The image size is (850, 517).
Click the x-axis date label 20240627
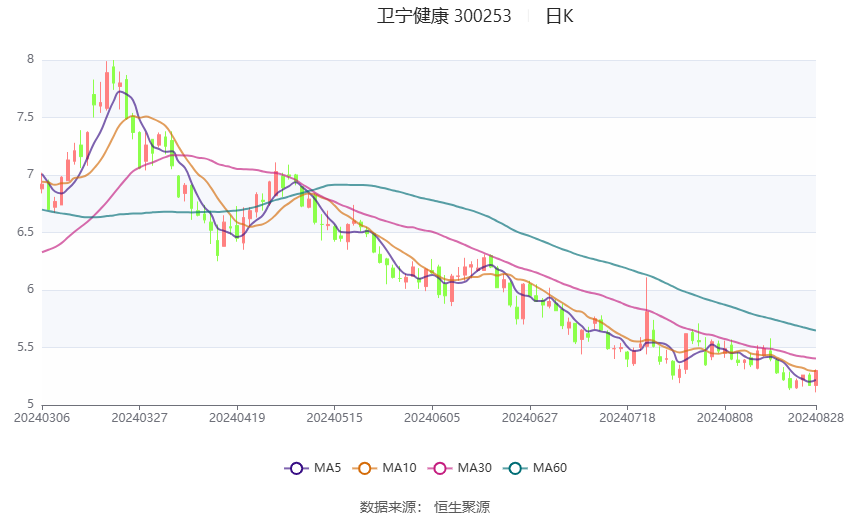coord(530,418)
